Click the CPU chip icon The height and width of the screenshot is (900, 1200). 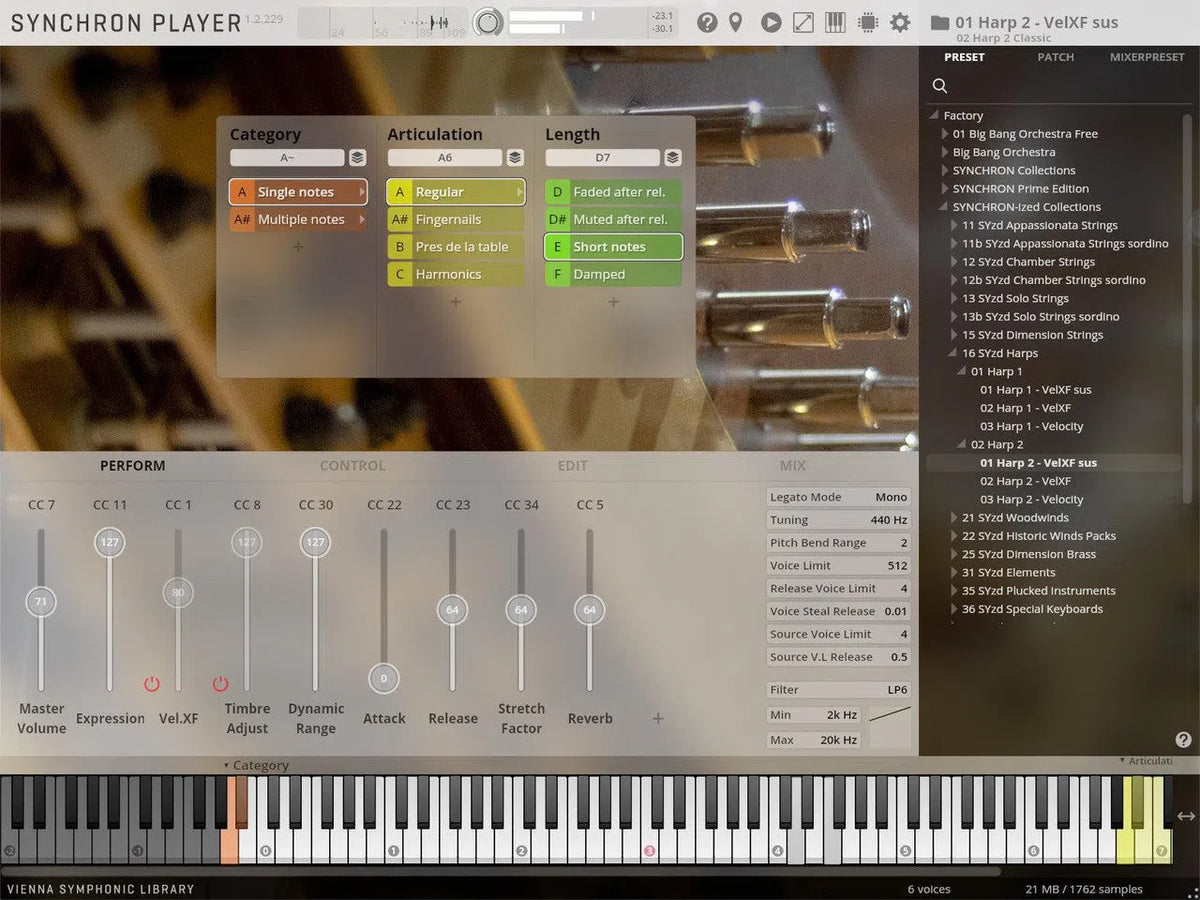867,22
